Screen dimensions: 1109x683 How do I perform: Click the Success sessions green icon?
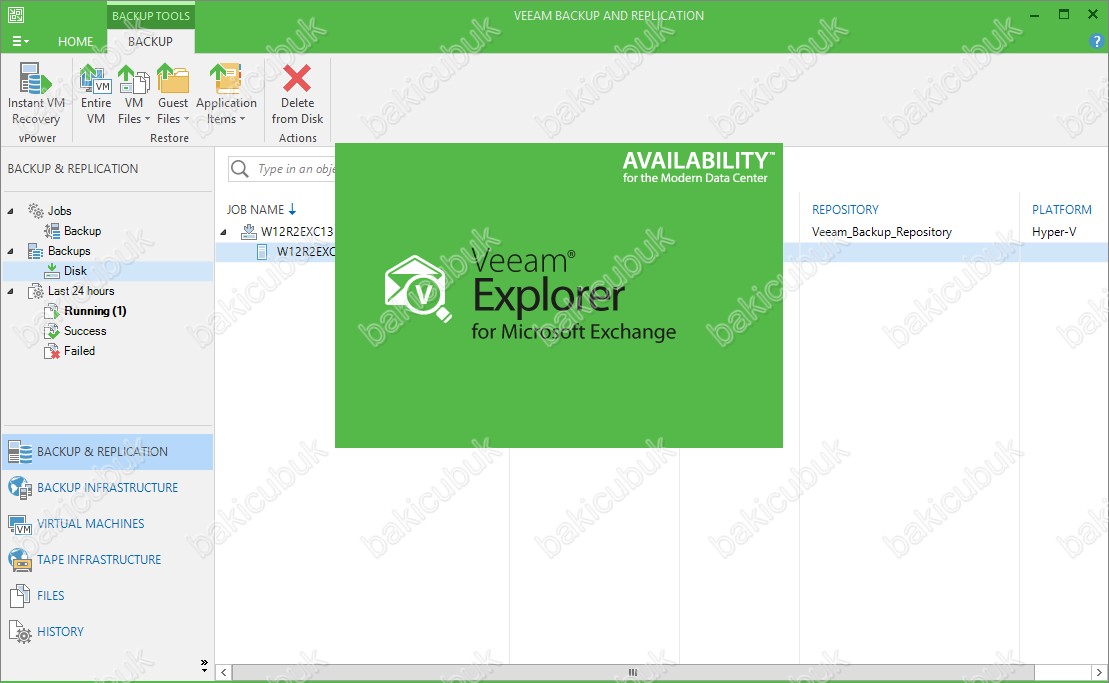tap(52, 331)
